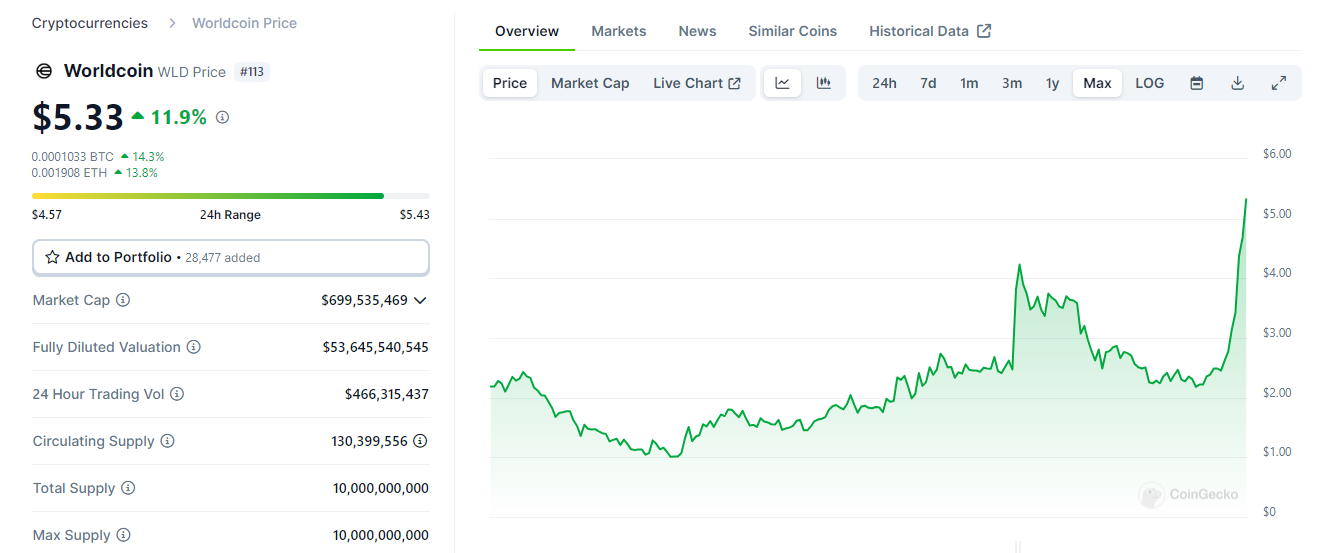Download chart data icon

pyautogui.click(x=1237, y=83)
